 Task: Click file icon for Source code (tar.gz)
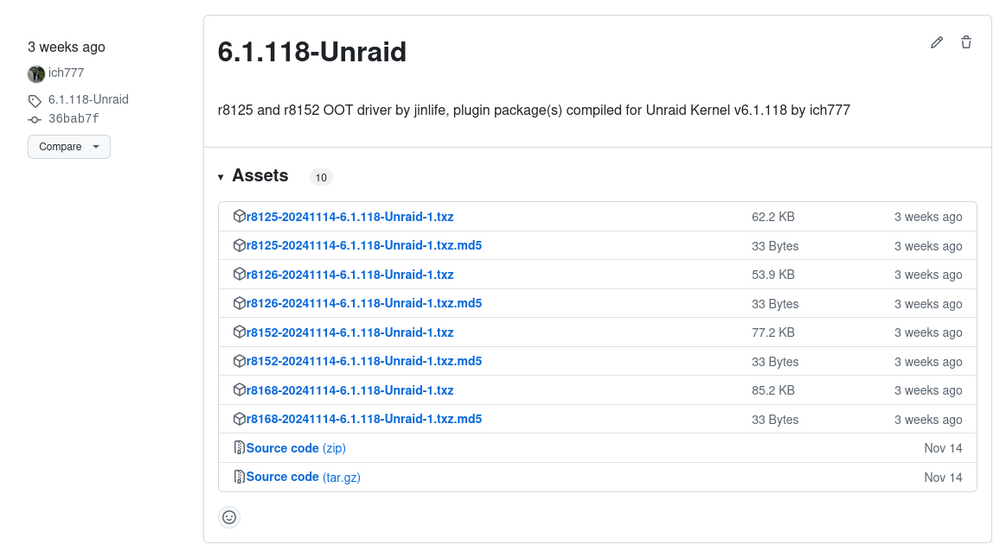239,477
